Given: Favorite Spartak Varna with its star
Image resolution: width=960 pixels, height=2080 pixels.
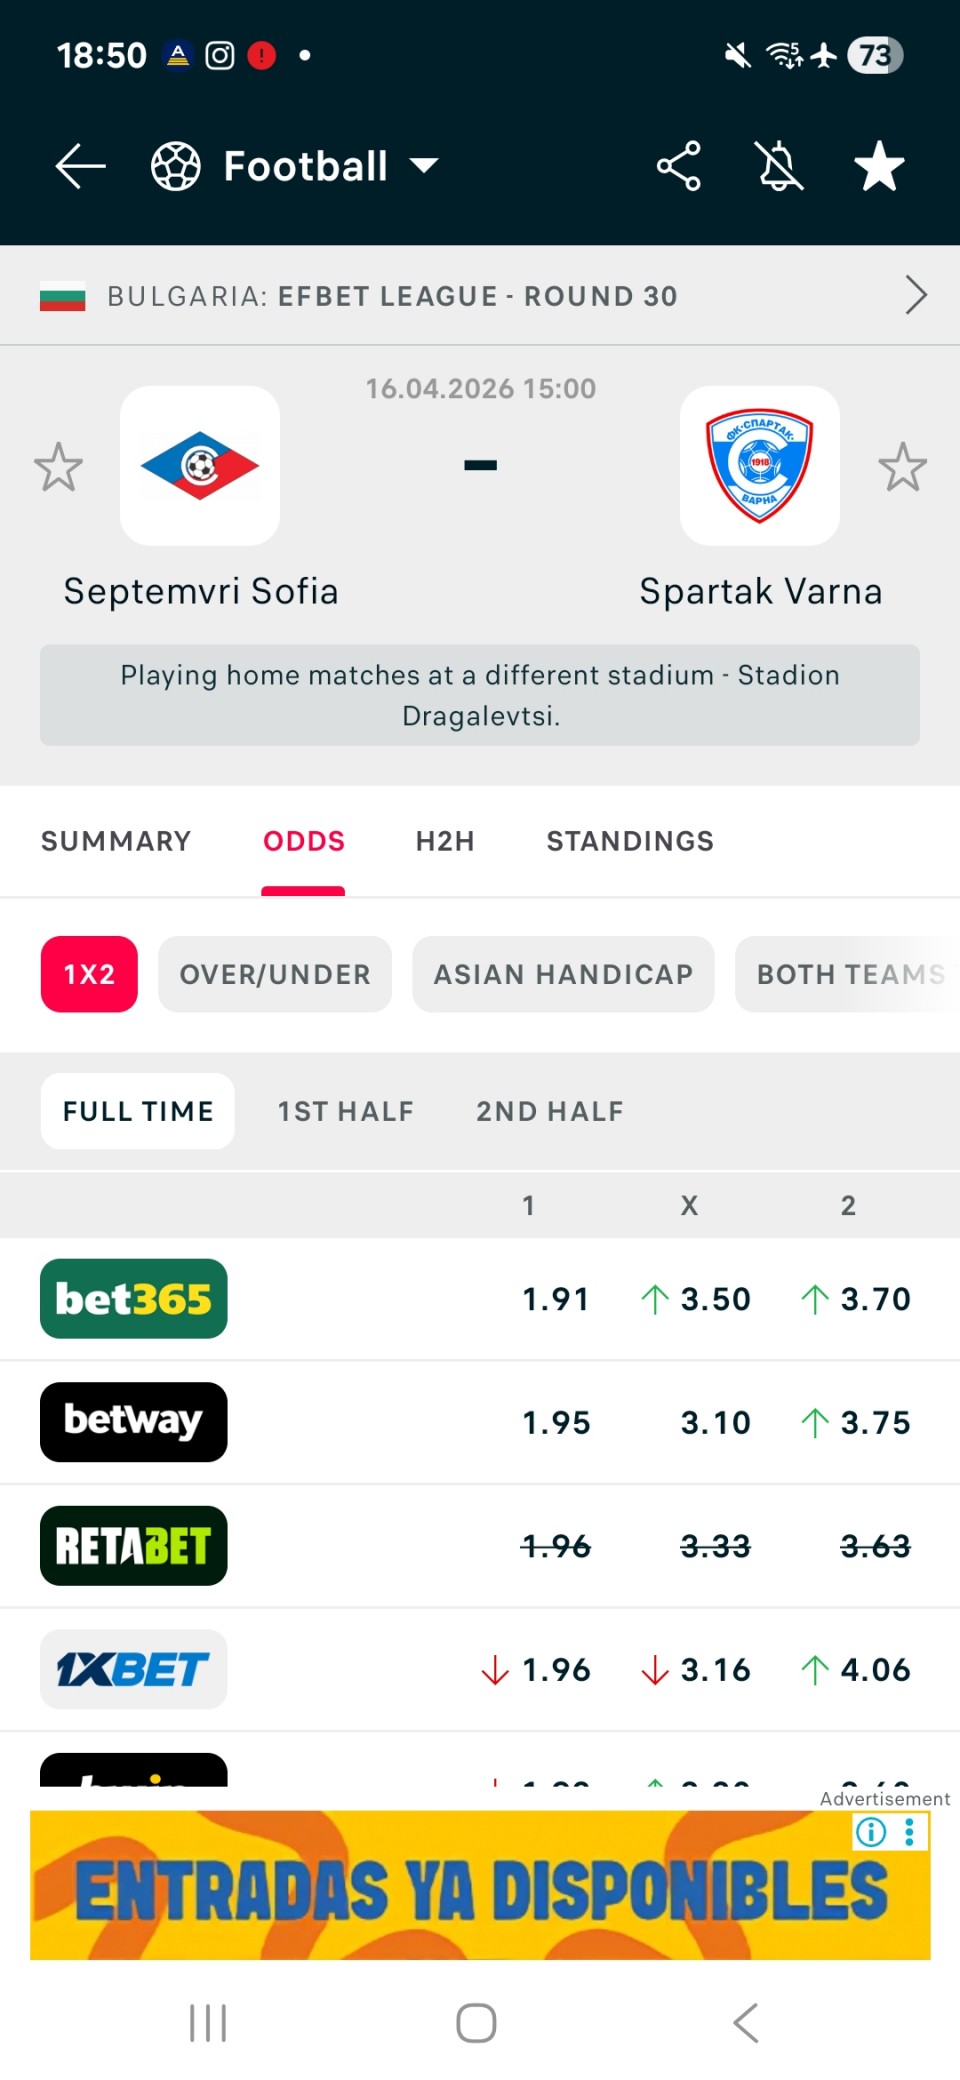Looking at the screenshot, I should coord(902,467).
